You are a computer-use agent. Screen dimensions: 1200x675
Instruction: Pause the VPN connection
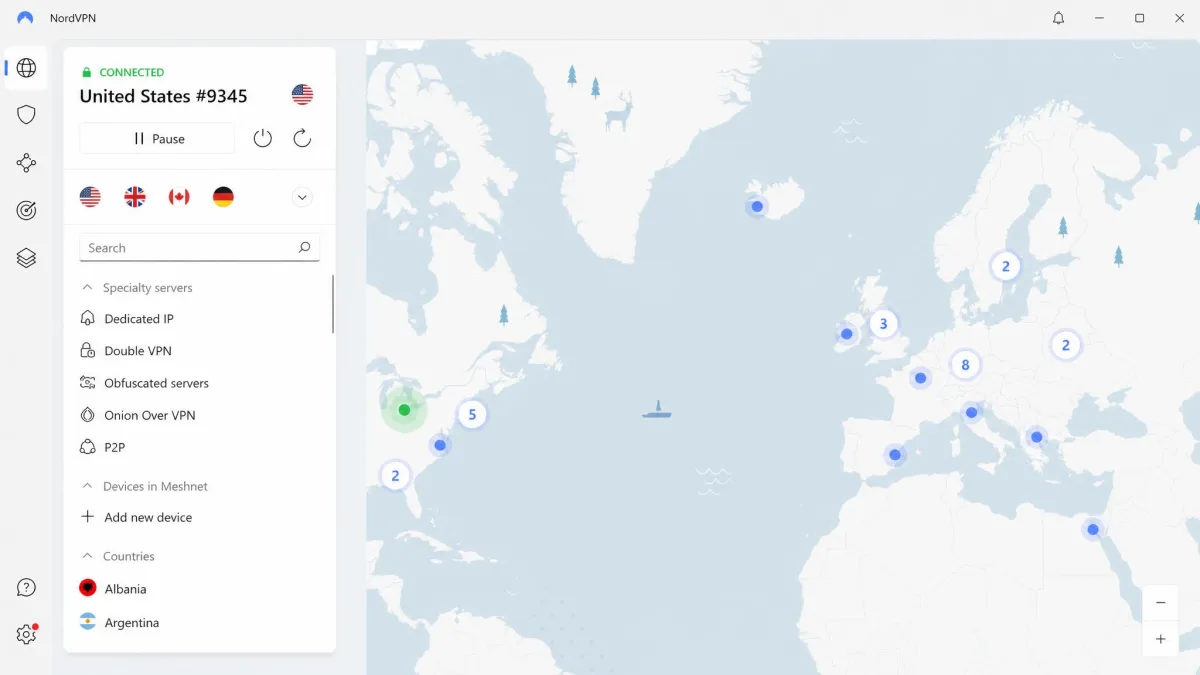tap(157, 139)
